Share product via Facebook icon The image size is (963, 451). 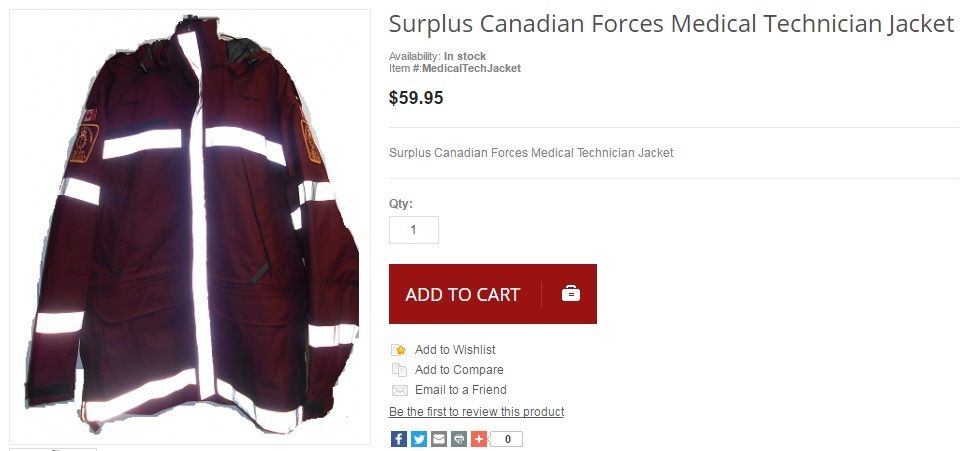(399, 439)
